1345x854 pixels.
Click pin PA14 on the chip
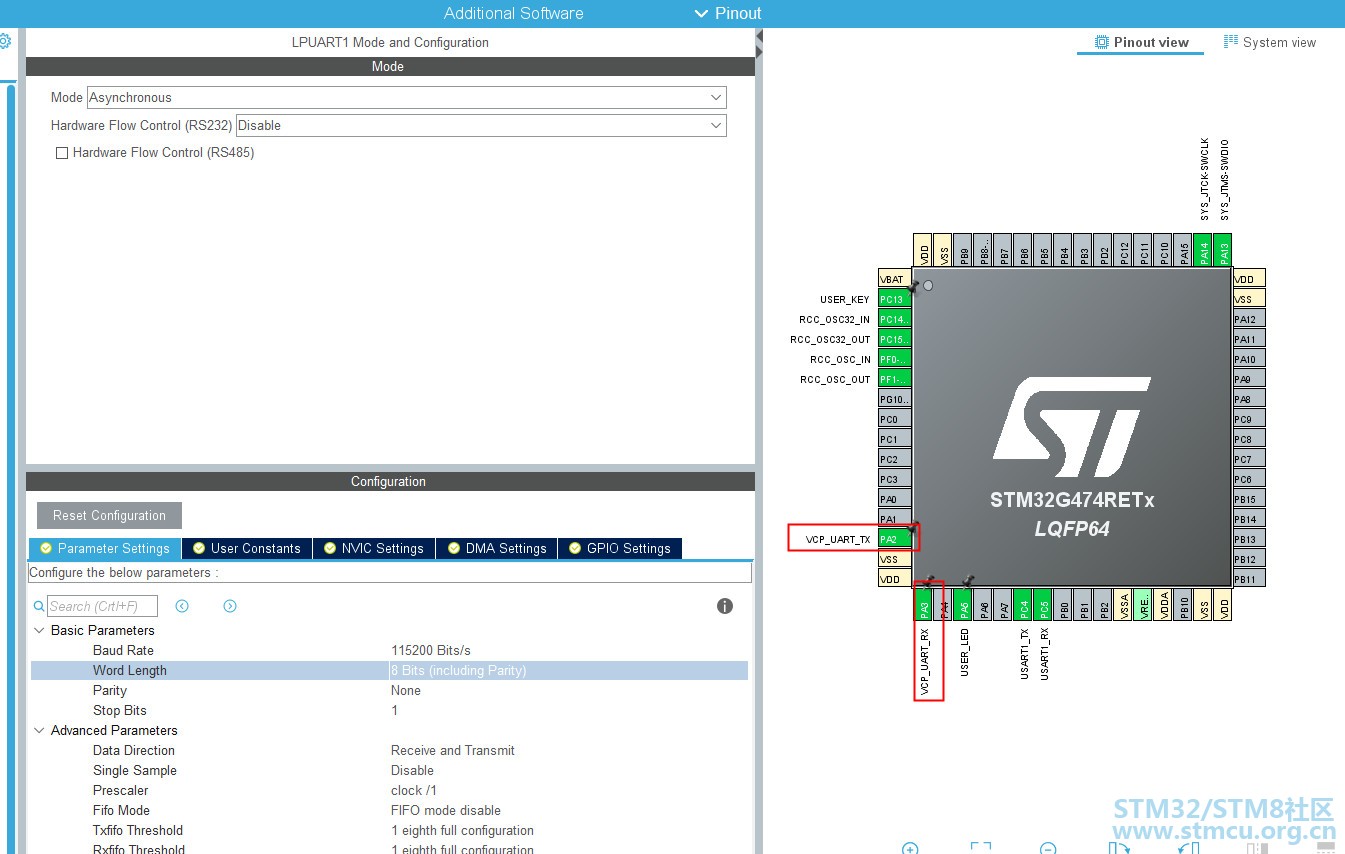pyautogui.click(x=1203, y=250)
